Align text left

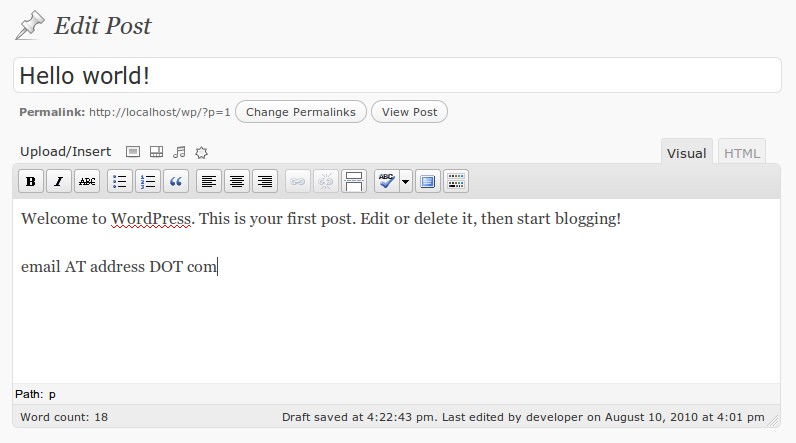click(x=209, y=181)
